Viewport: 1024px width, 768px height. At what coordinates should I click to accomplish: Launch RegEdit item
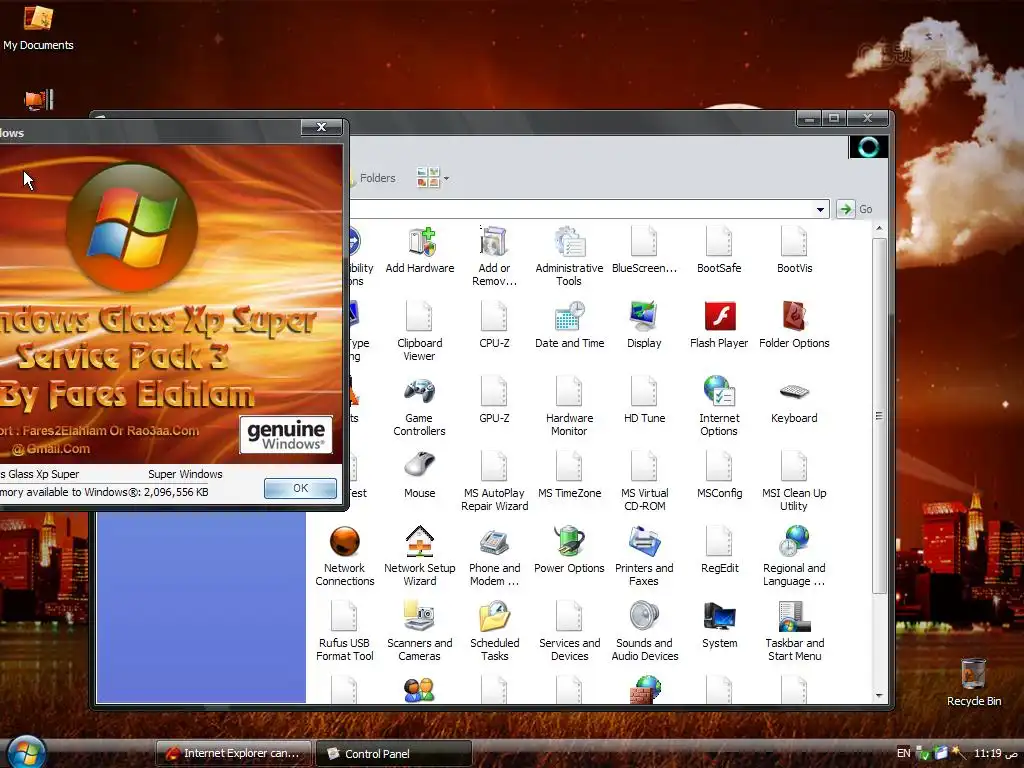click(x=719, y=550)
